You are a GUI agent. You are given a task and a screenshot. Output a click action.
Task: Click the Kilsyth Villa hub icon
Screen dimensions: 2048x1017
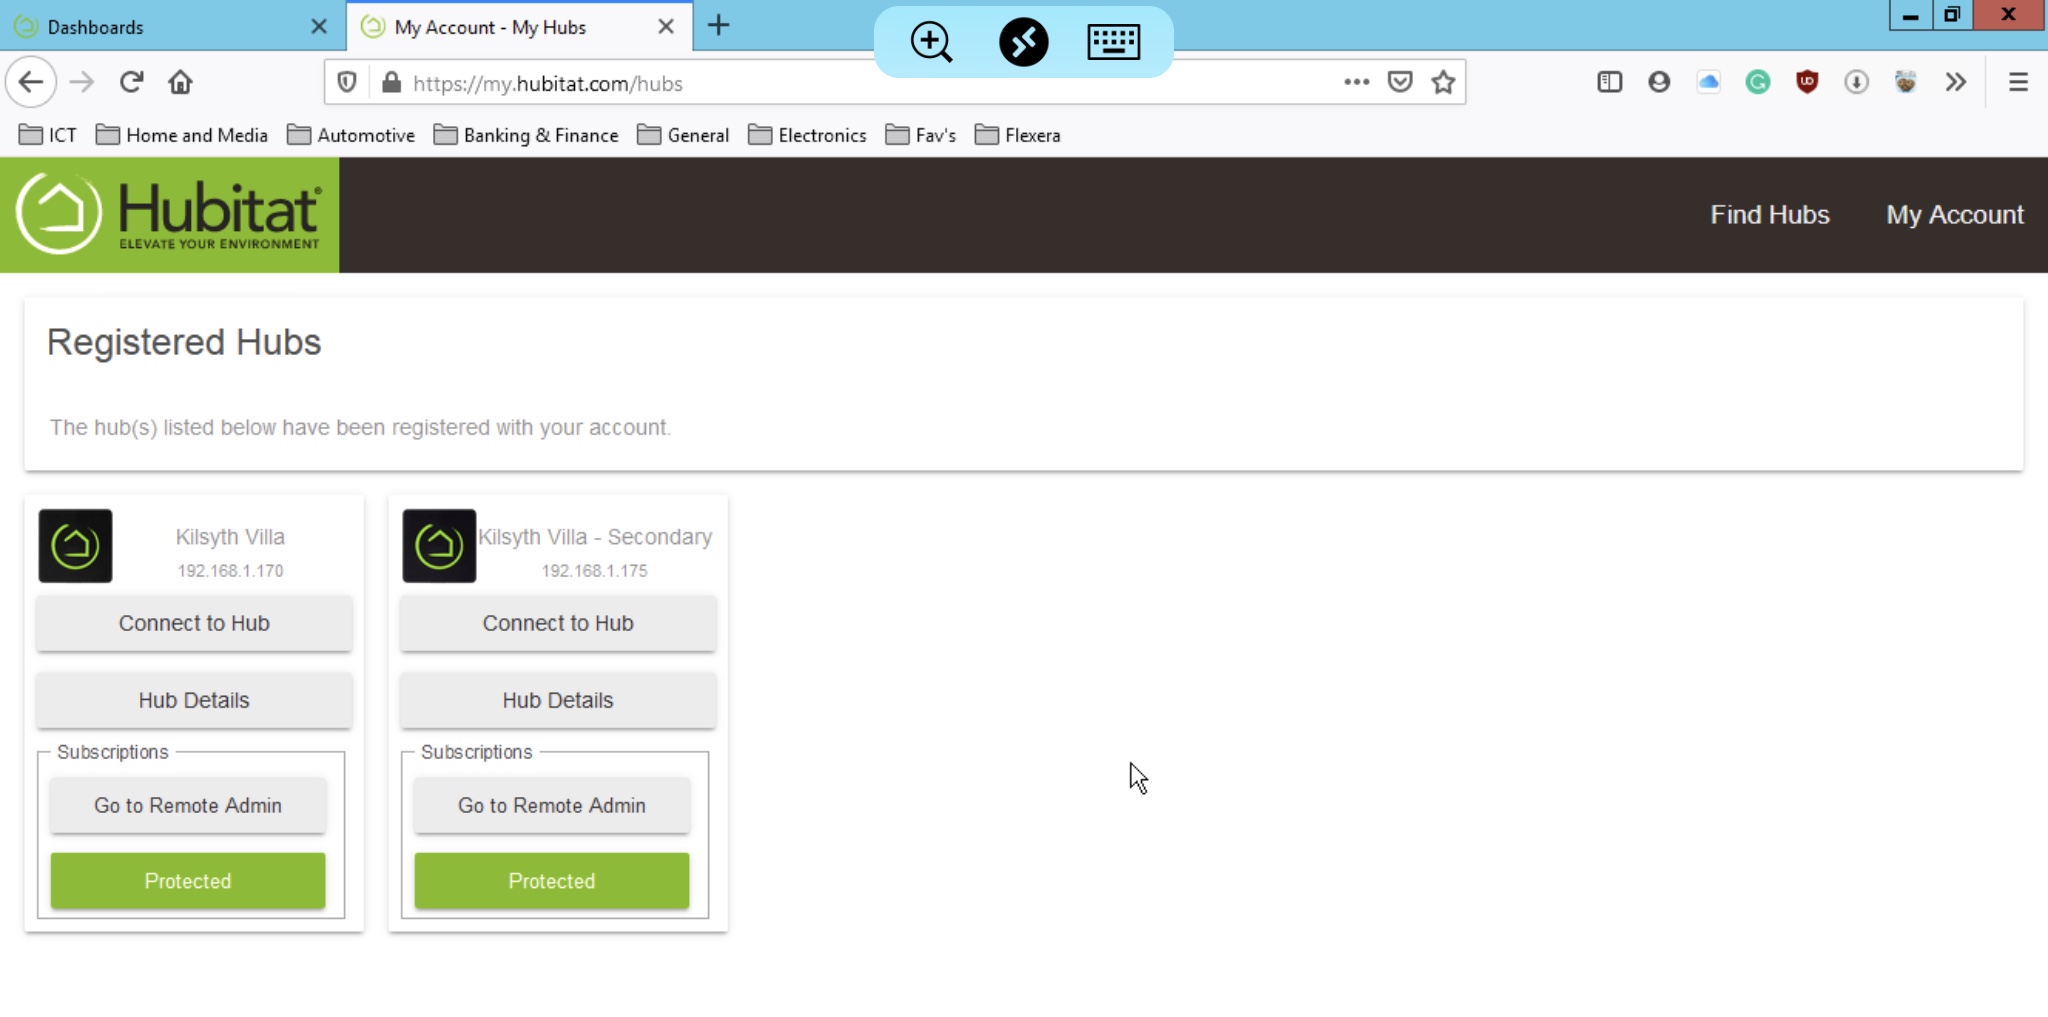[75, 546]
